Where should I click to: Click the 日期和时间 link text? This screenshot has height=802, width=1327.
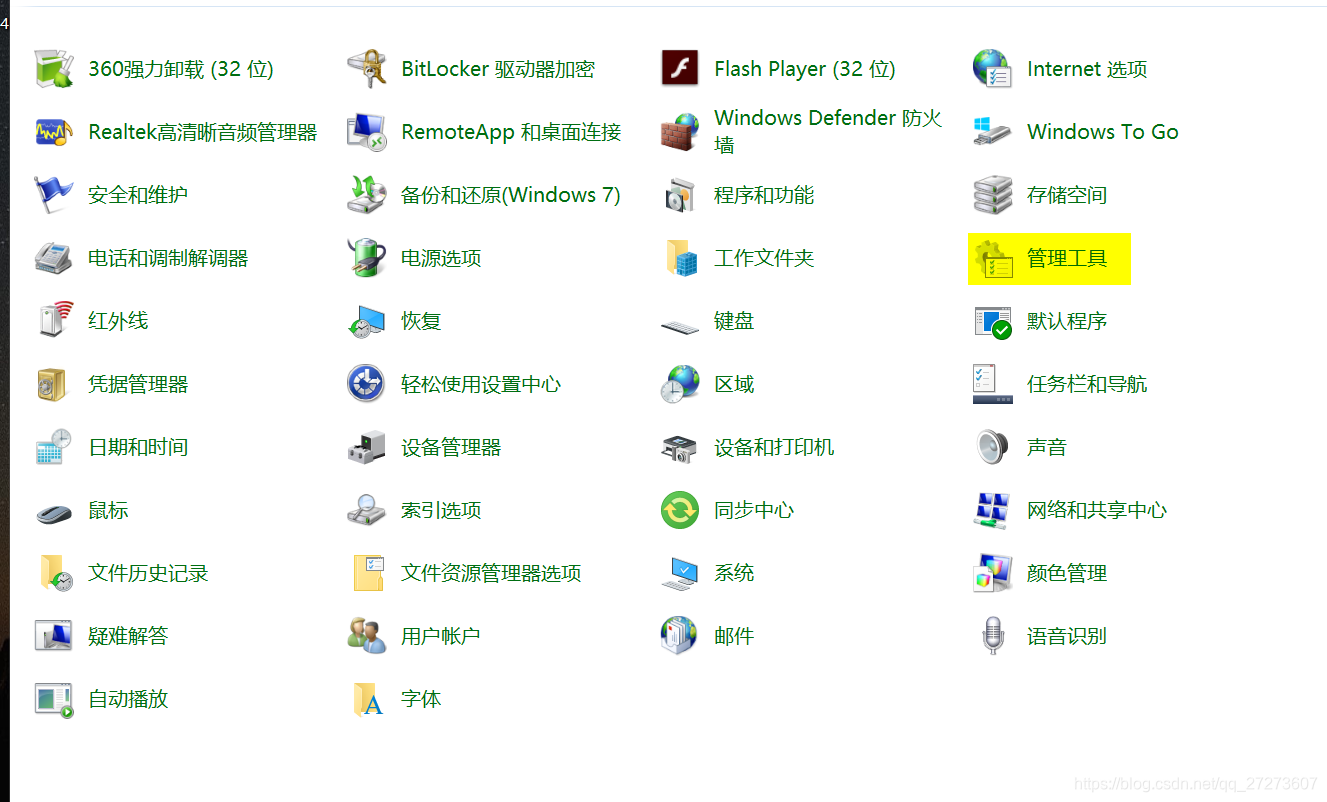pos(138,447)
